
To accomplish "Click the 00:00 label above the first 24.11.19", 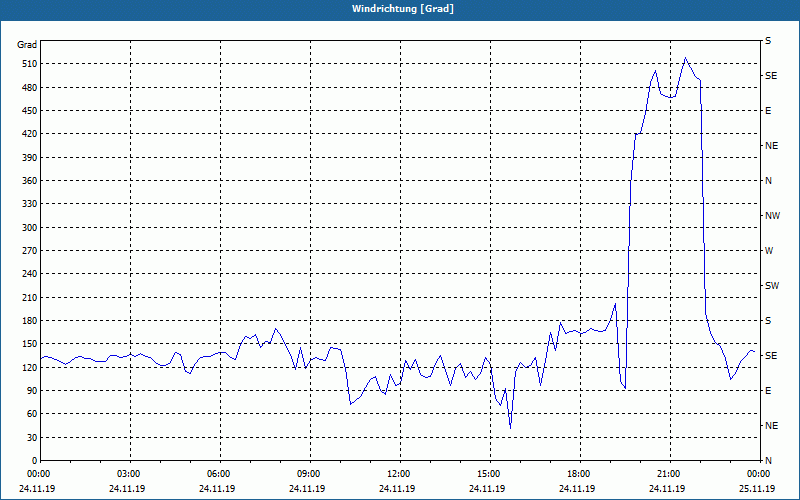I will (39, 473).
